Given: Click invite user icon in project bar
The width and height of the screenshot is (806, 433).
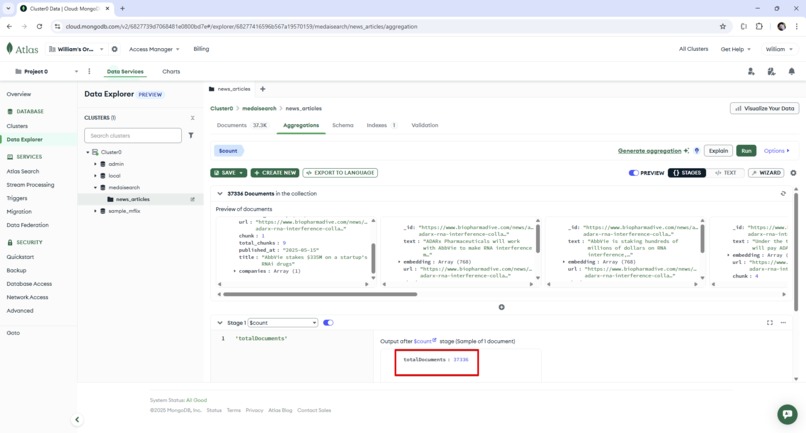Looking at the screenshot, I should [x=751, y=71].
